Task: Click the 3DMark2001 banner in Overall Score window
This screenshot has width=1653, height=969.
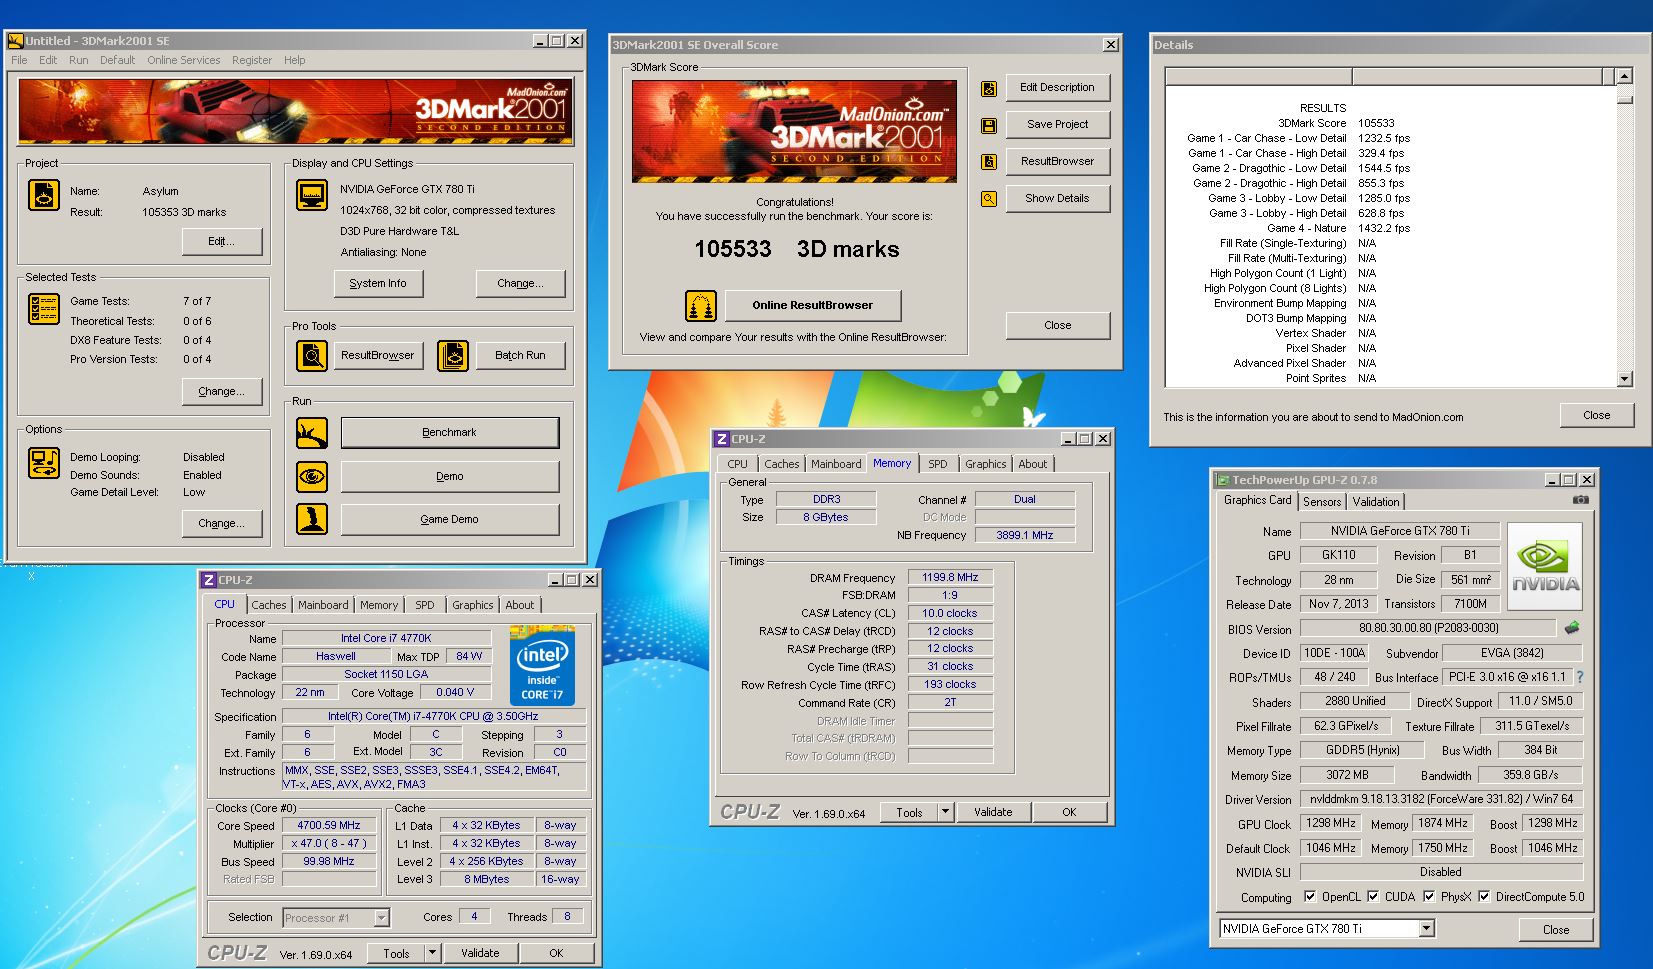Action: 794,131
